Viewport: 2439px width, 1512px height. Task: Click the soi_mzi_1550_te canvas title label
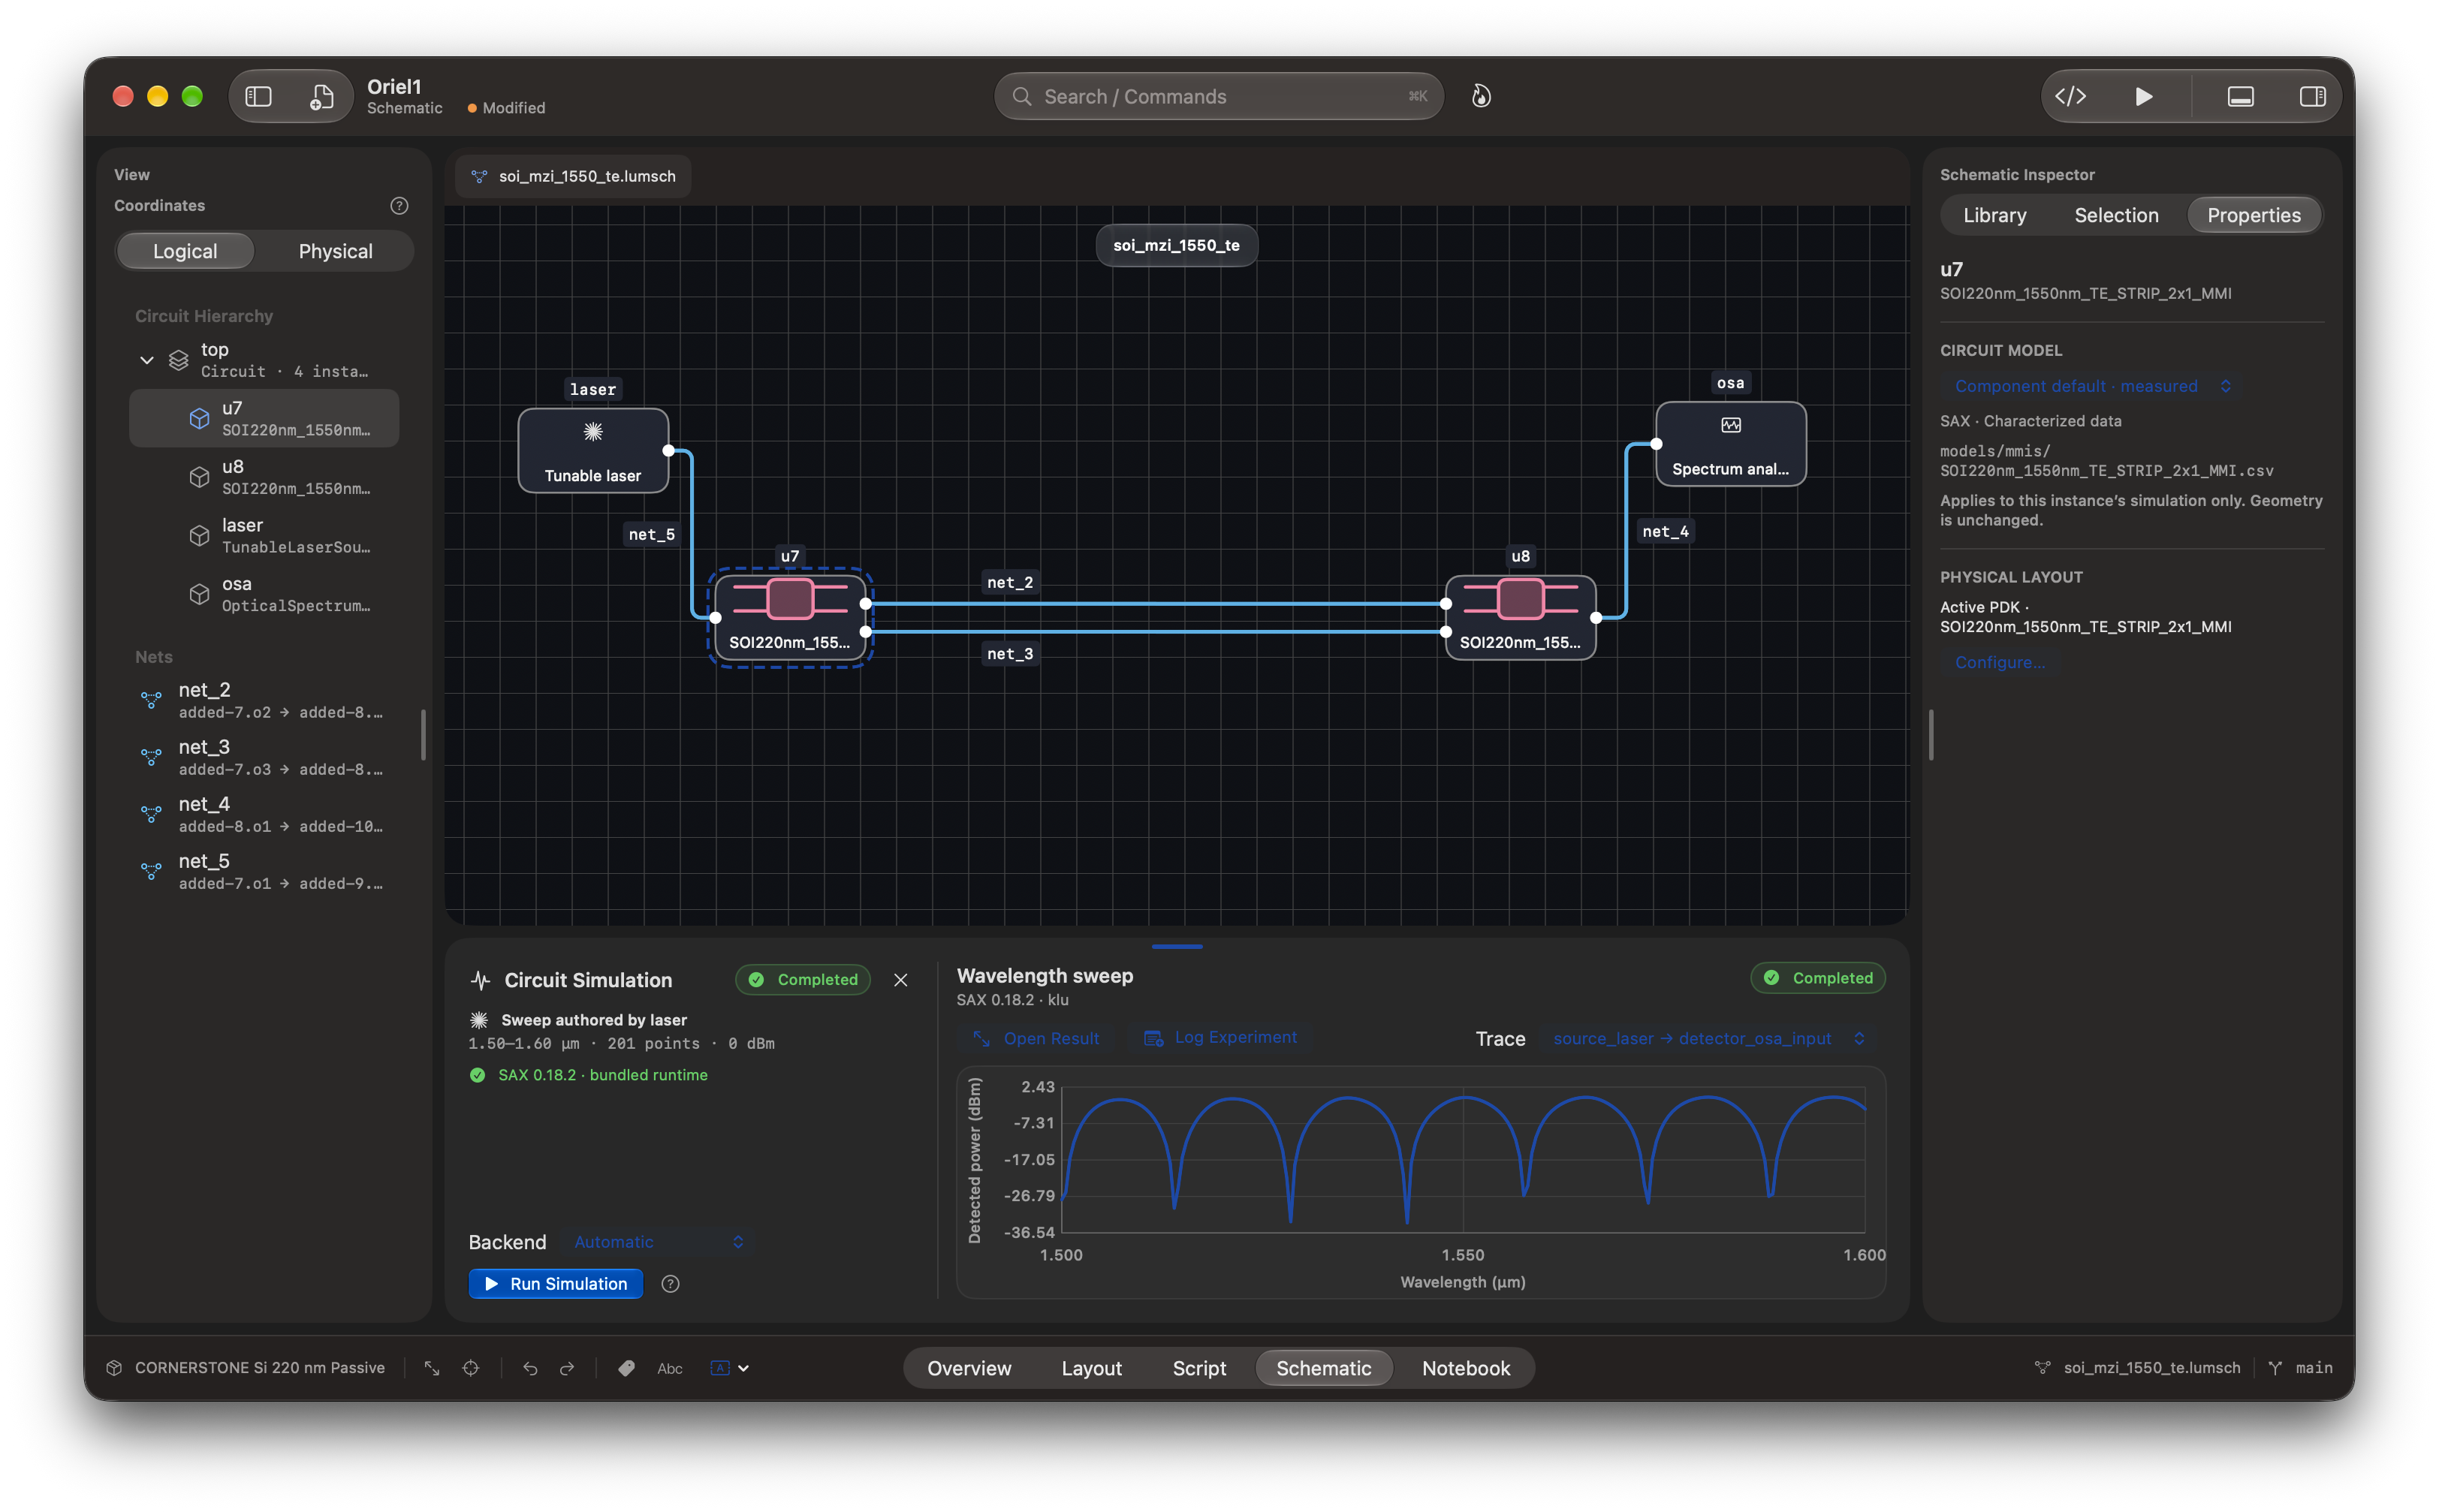tap(1176, 245)
